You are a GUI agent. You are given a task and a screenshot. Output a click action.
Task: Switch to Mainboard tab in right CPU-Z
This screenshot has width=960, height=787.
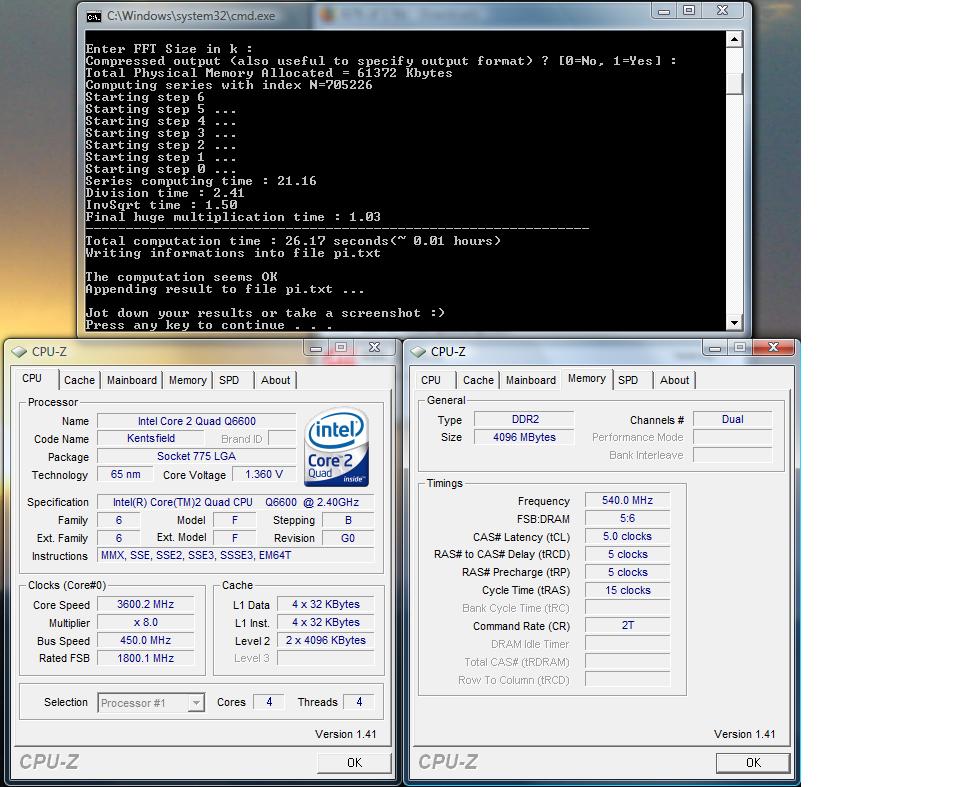(x=531, y=380)
